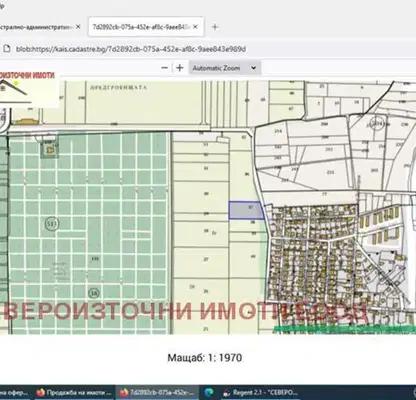
Task: Open Firefox 7d2892cb taskbar window
Action: point(157,393)
